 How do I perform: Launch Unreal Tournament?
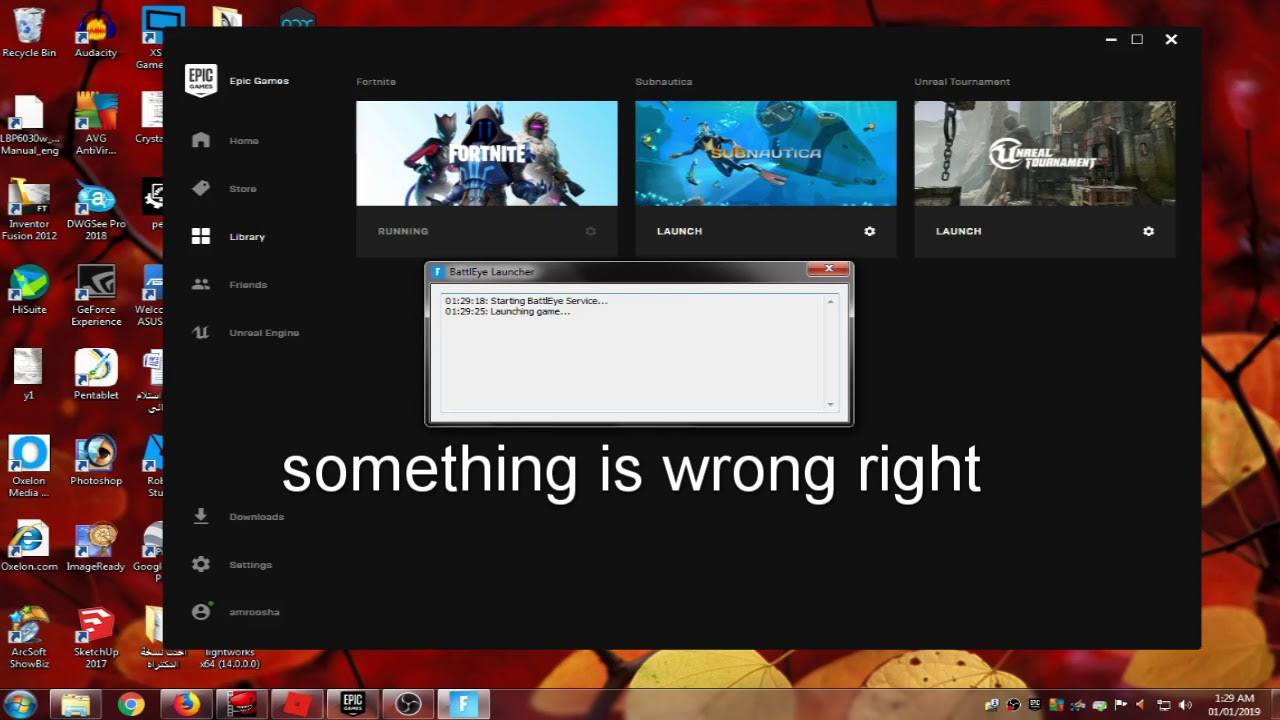click(958, 231)
